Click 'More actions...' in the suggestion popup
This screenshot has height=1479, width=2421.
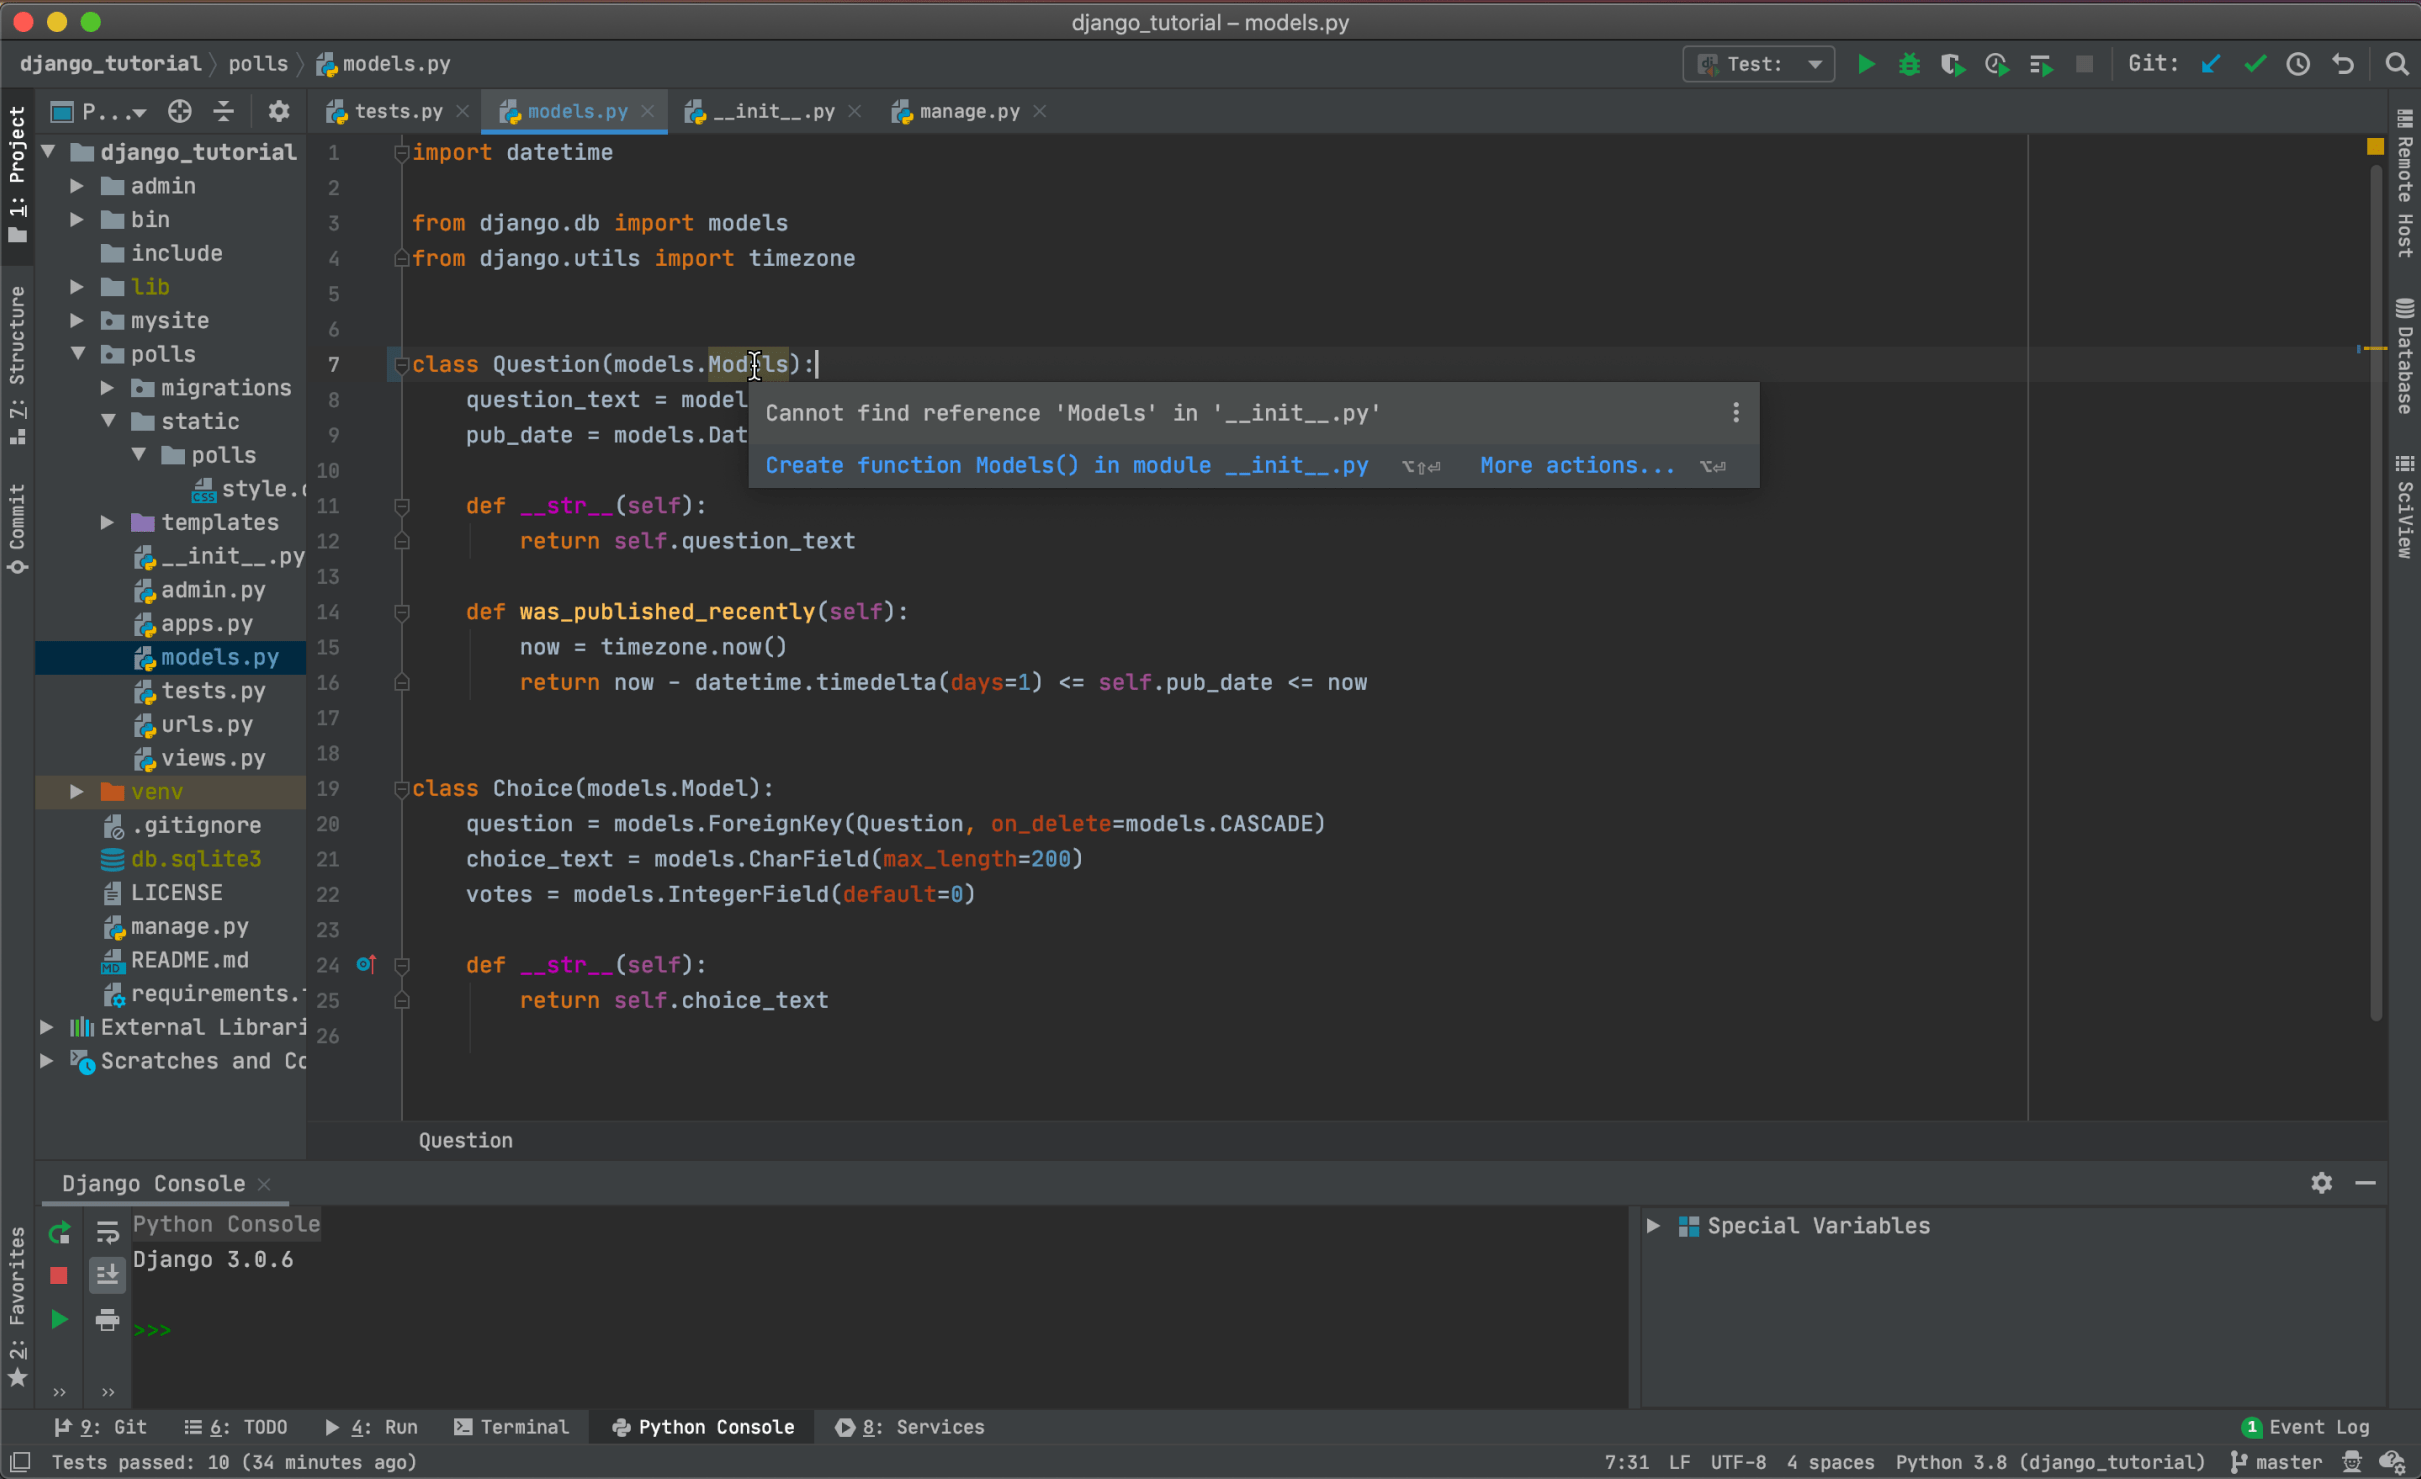(x=1577, y=465)
